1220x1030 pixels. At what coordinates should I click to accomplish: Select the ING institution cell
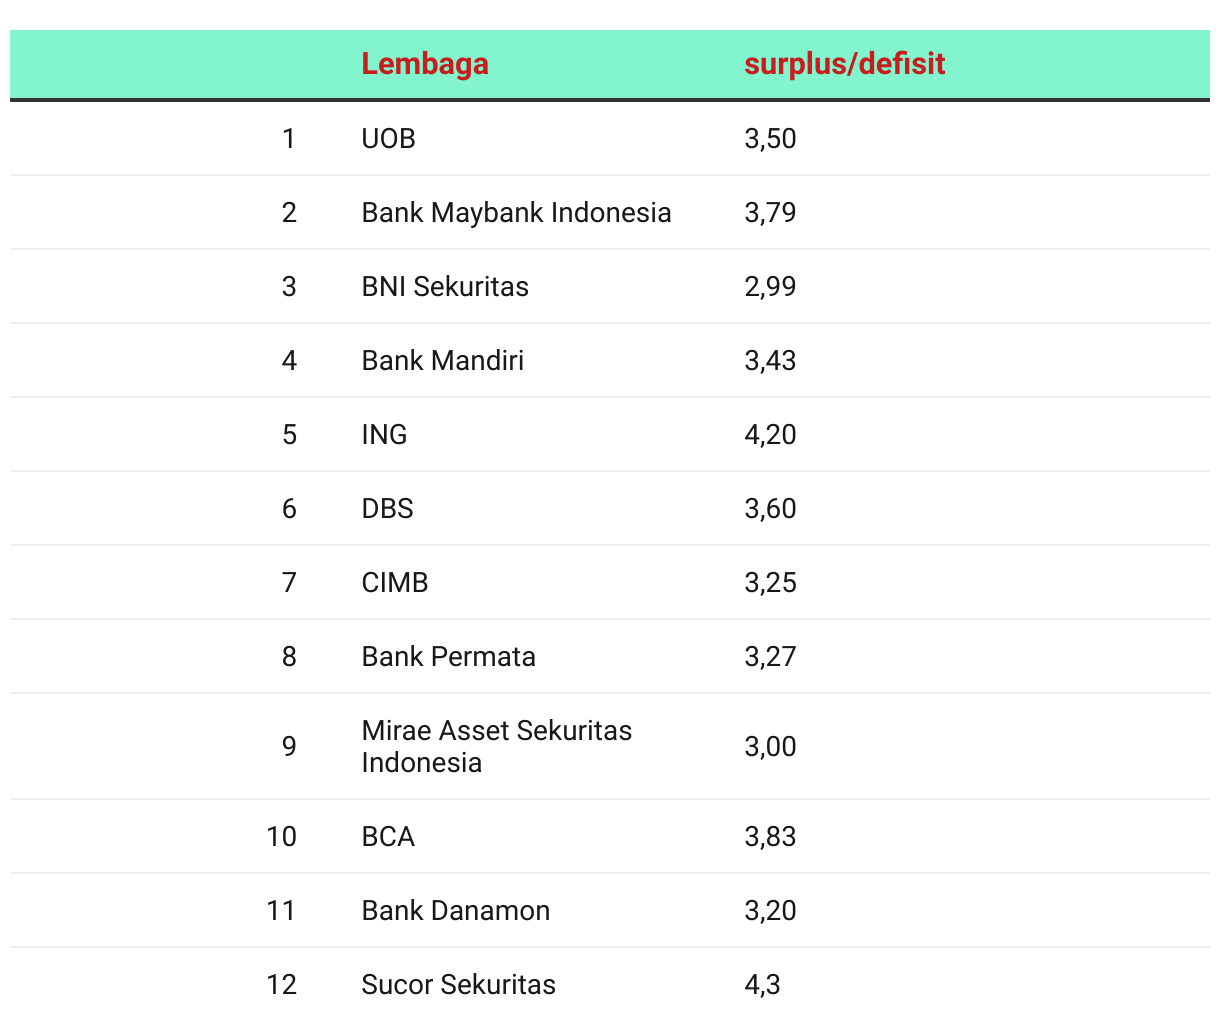384,434
